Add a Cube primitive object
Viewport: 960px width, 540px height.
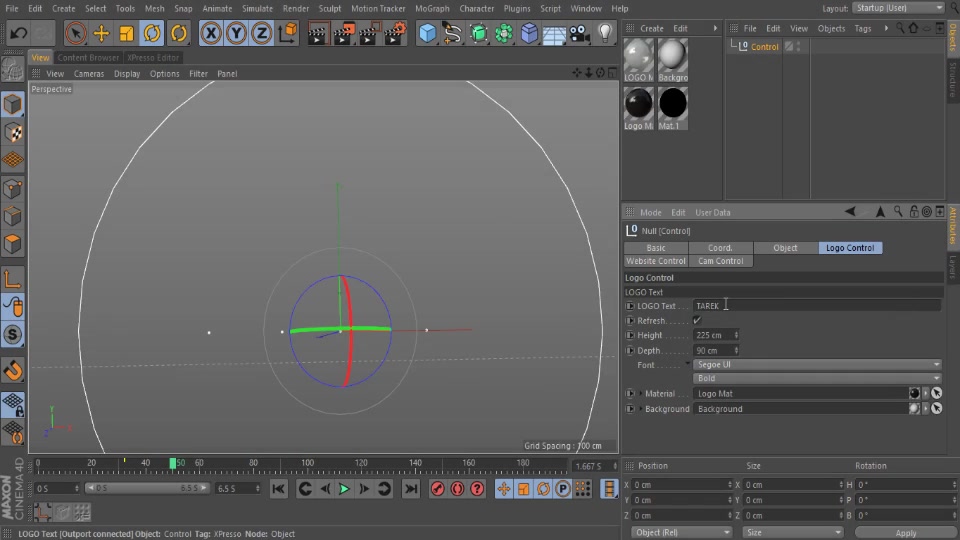(x=427, y=33)
